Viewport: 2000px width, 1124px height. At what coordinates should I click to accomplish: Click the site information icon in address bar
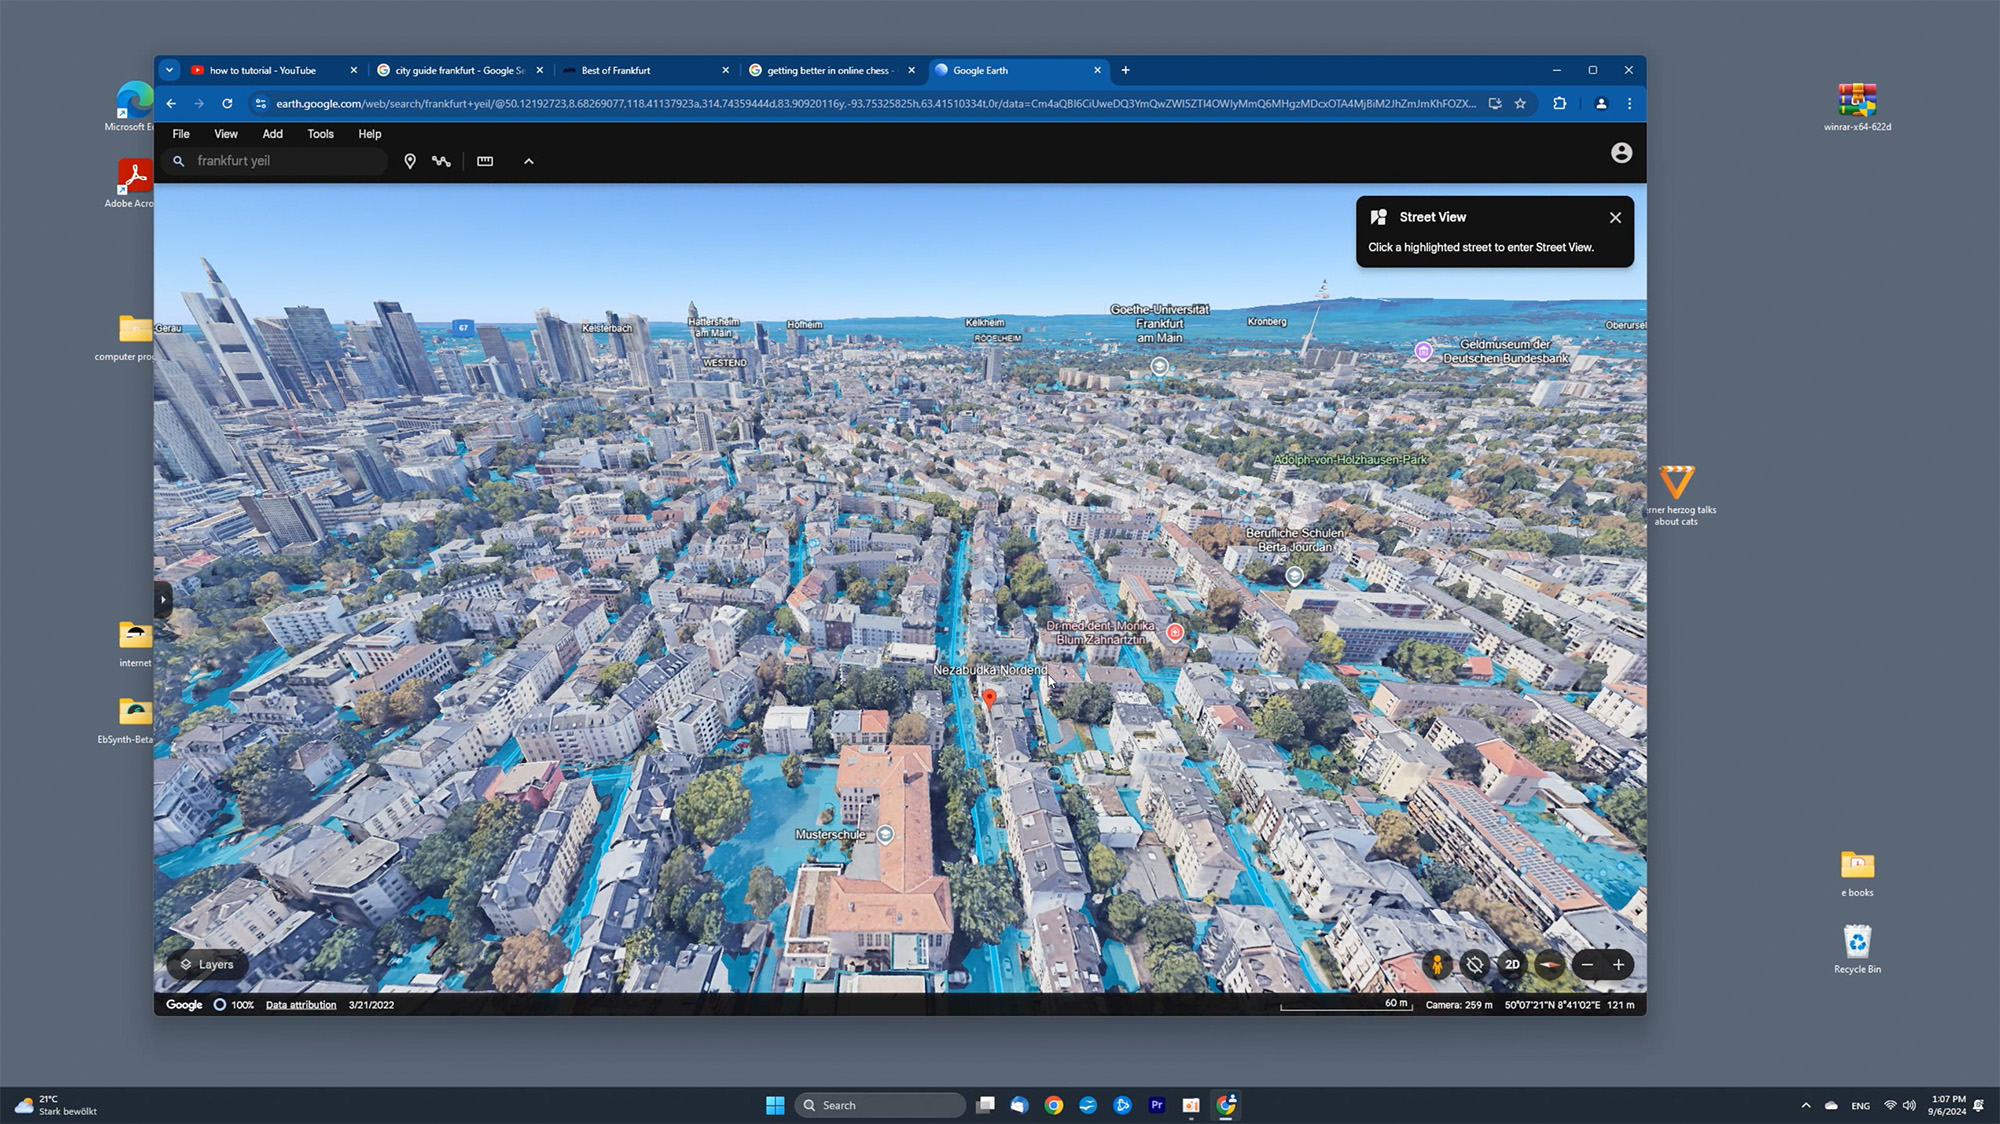tap(260, 104)
